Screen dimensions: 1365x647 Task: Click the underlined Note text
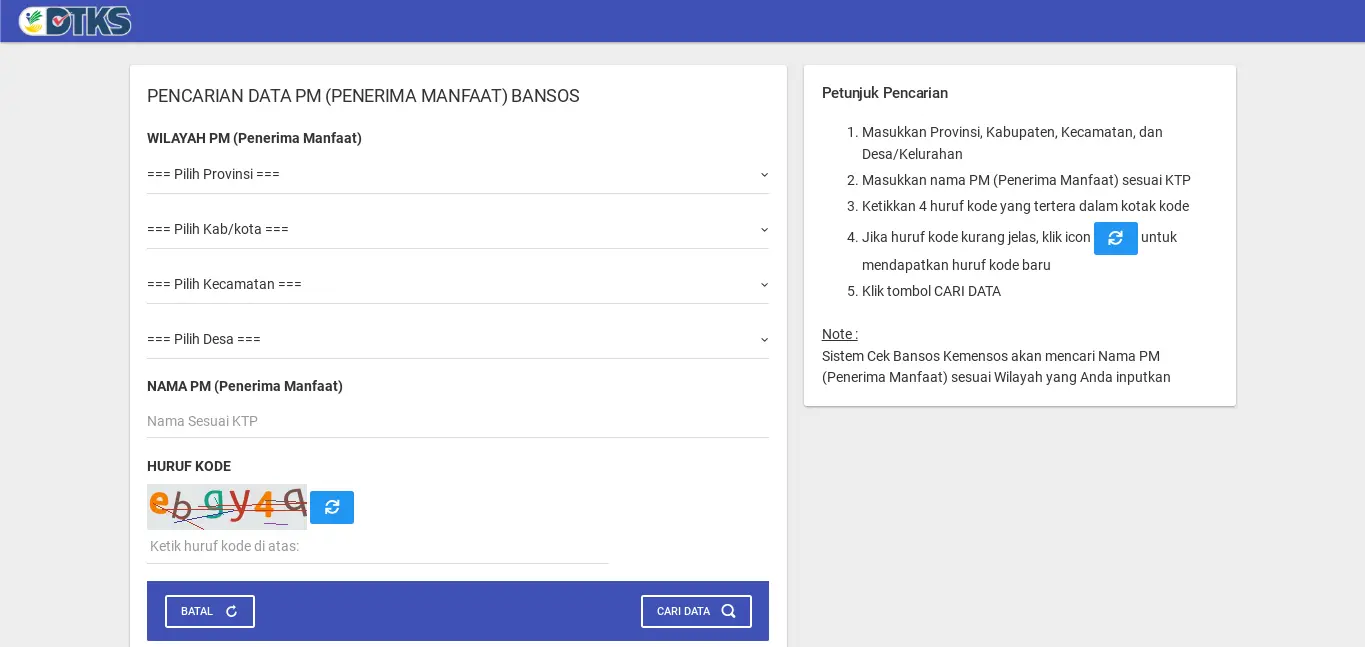839,334
